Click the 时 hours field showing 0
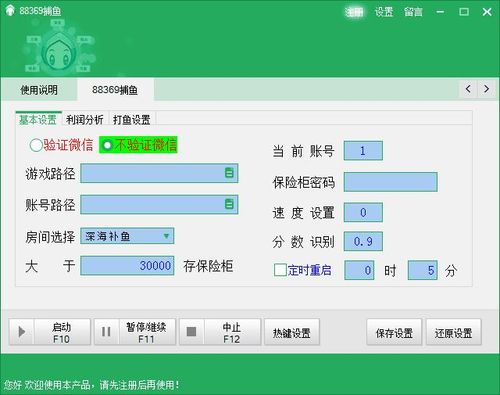500x395 pixels. (x=359, y=270)
